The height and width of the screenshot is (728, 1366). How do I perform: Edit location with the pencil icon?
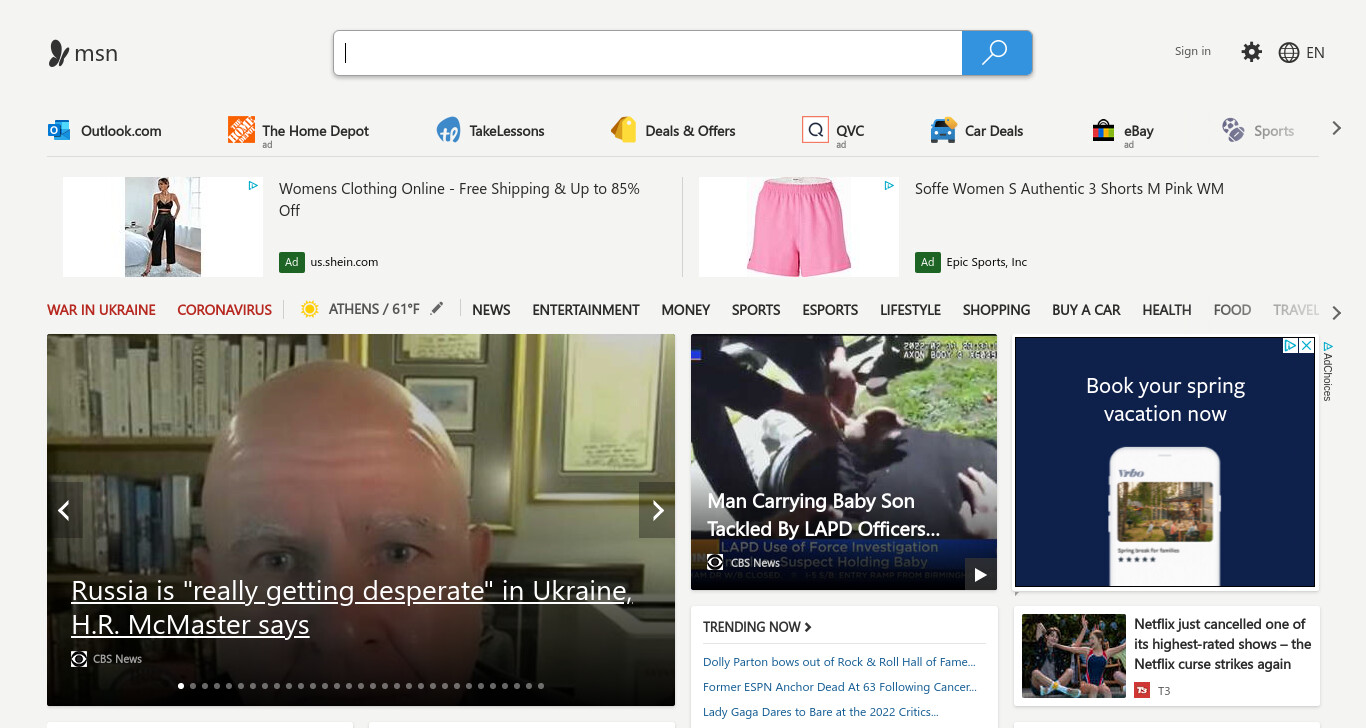pyautogui.click(x=437, y=309)
